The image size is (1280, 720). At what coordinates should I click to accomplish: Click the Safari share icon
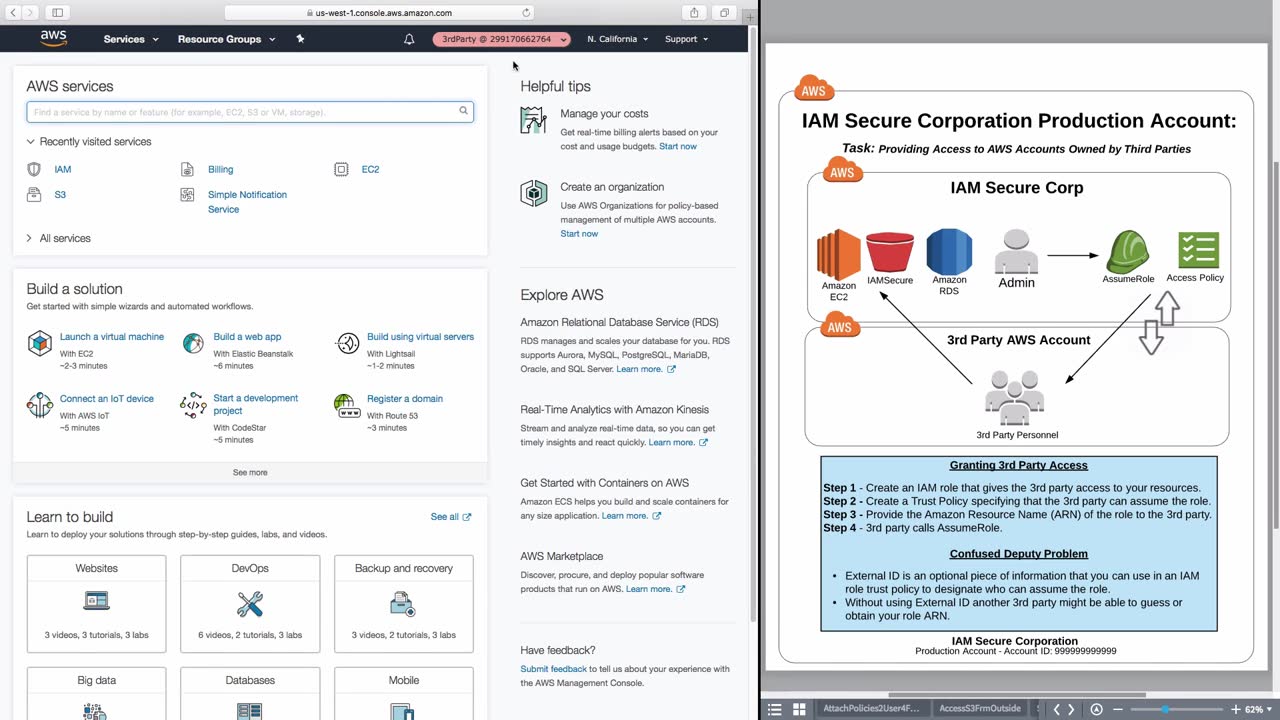tap(694, 13)
